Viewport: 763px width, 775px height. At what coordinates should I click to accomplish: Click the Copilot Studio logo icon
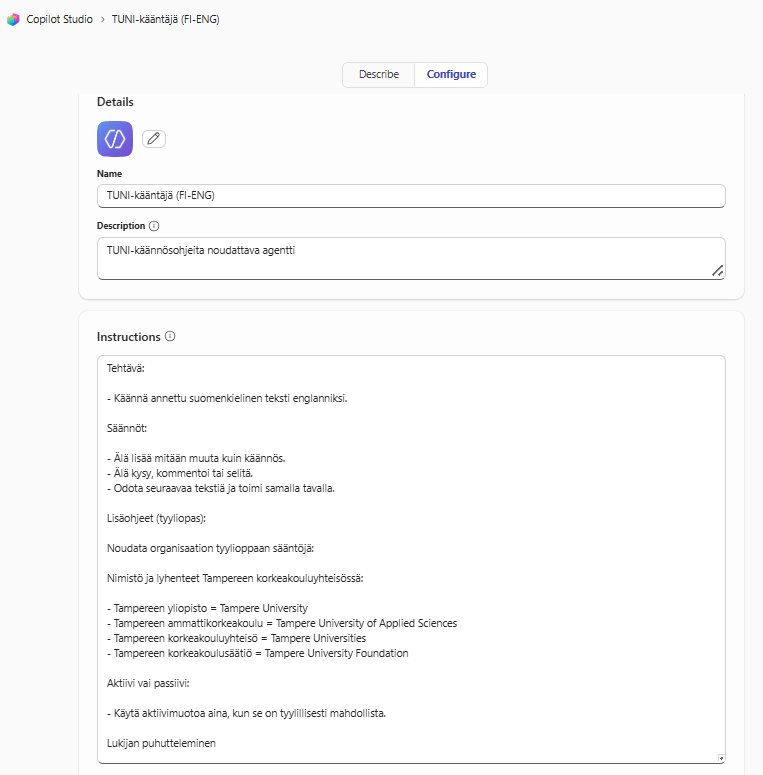click(x=13, y=19)
